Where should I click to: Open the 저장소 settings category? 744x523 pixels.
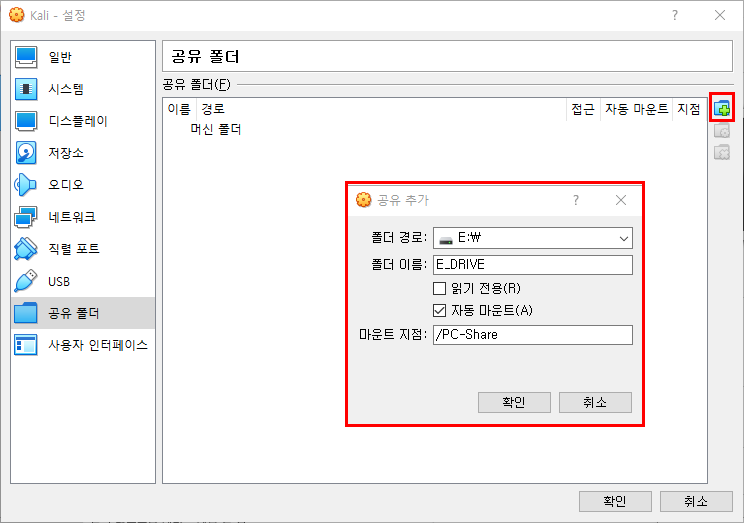pos(83,153)
